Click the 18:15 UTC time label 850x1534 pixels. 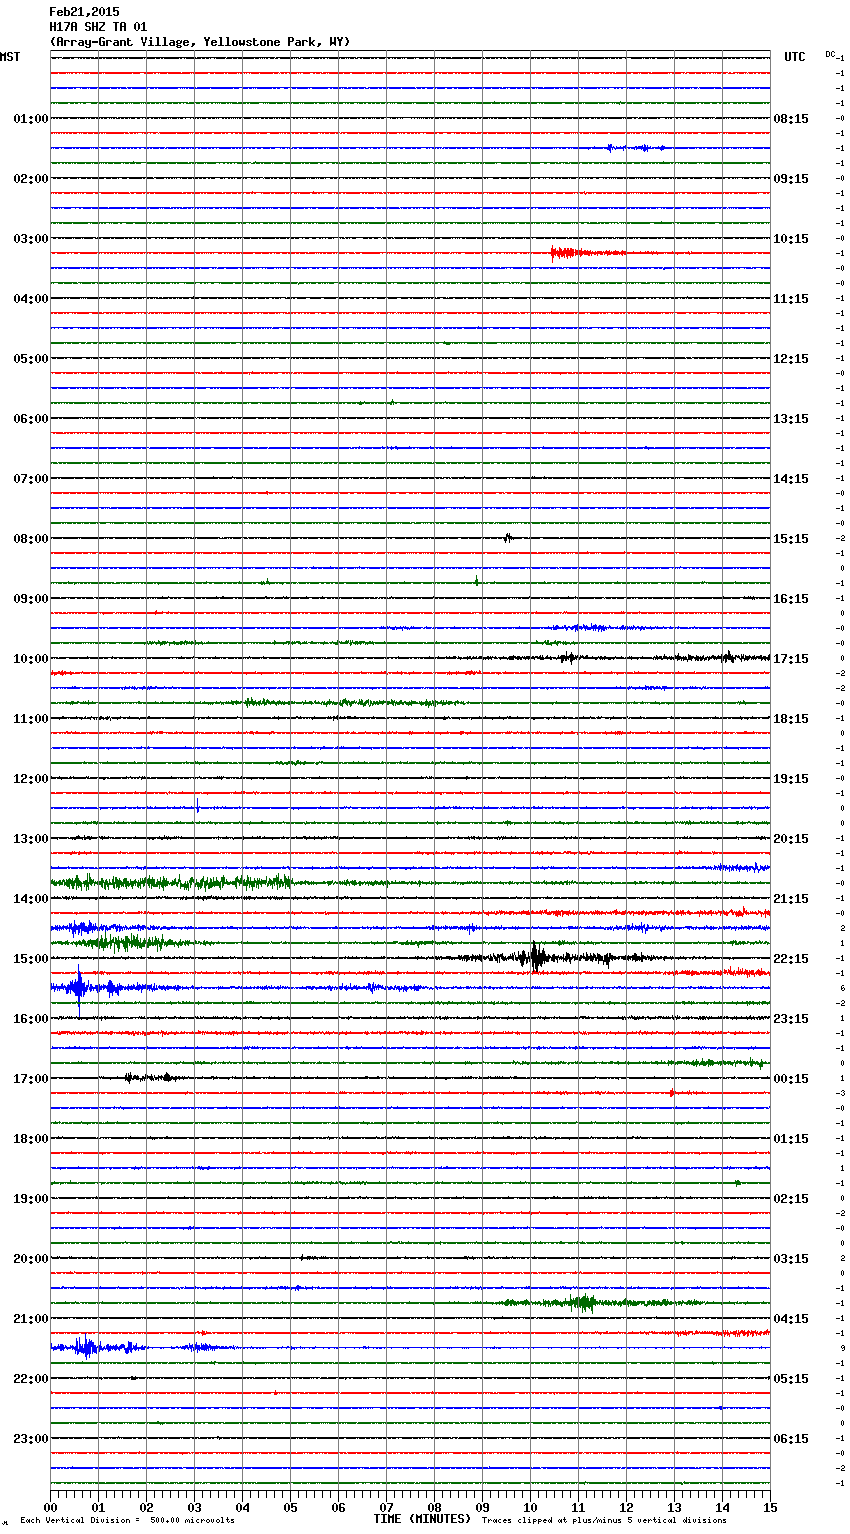tap(791, 719)
